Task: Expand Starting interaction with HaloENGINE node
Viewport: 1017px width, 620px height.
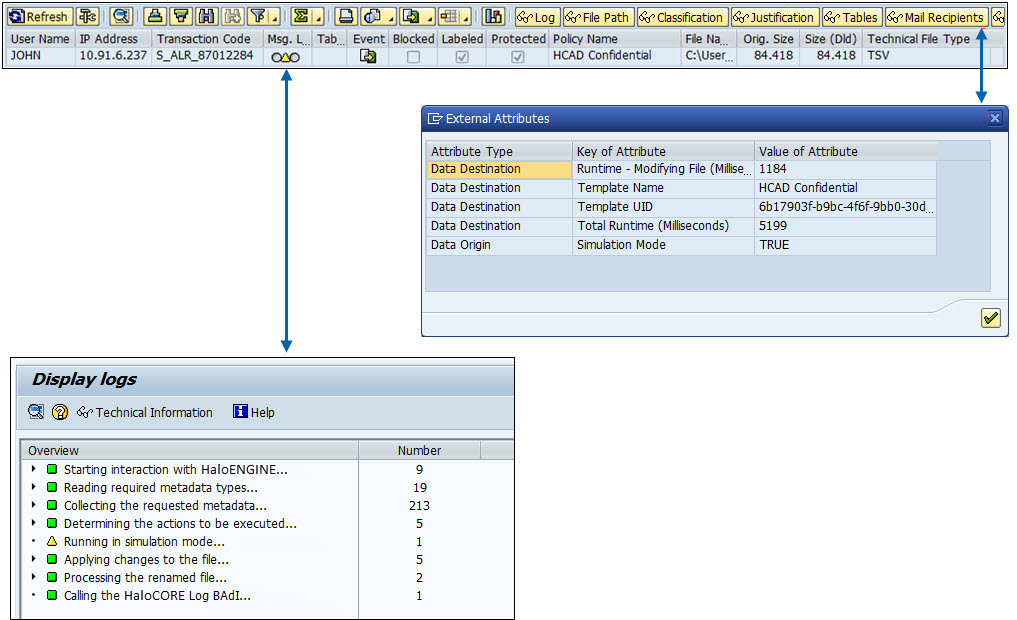Action: [x=33, y=469]
